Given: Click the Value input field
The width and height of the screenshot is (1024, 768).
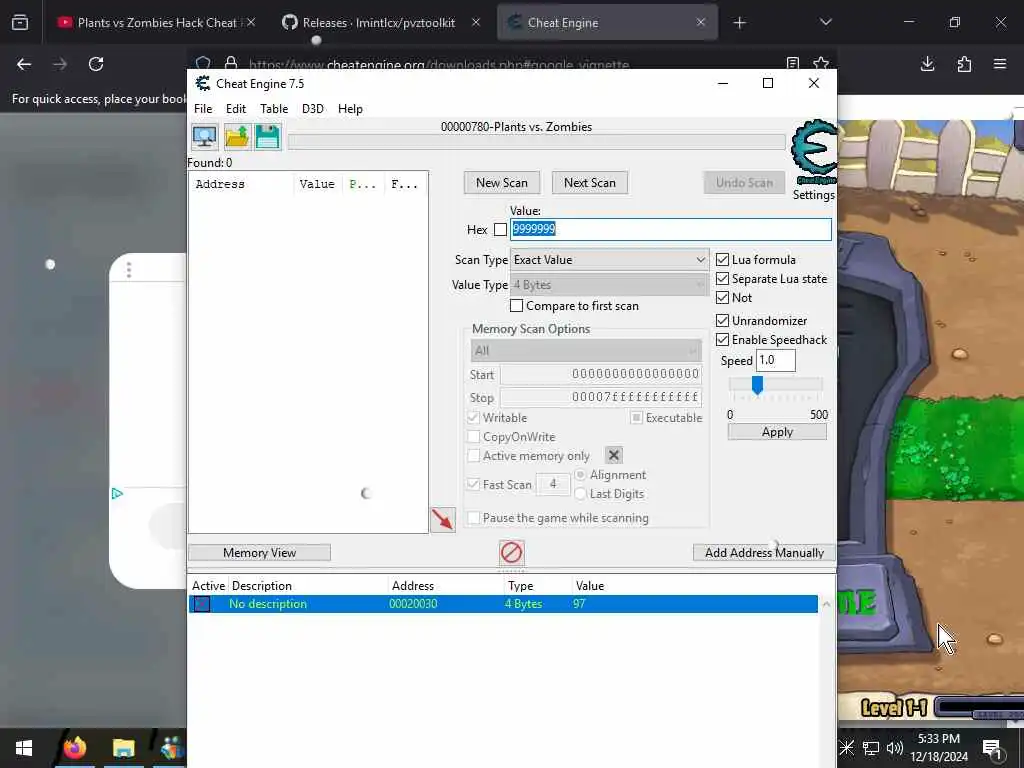Looking at the screenshot, I should pos(671,229).
